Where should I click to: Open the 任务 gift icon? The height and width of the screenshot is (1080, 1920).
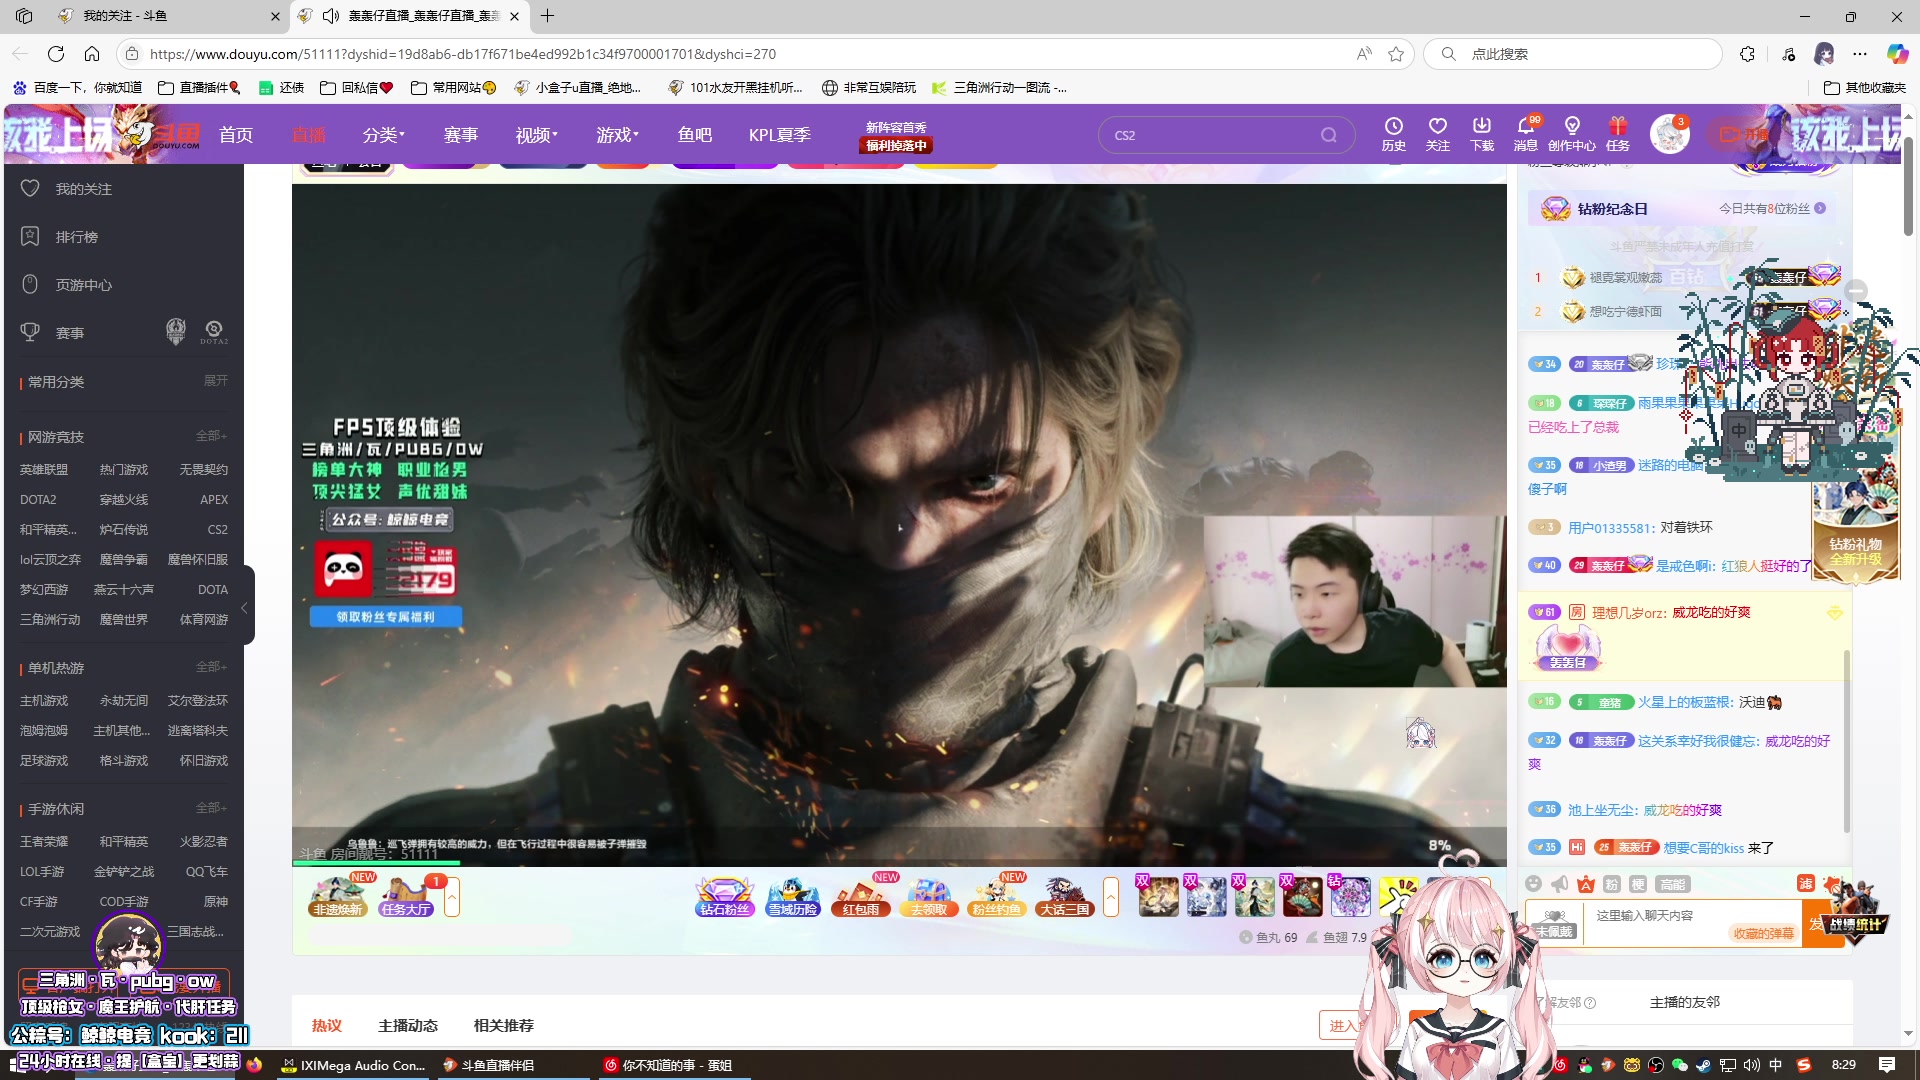[1617, 134]
